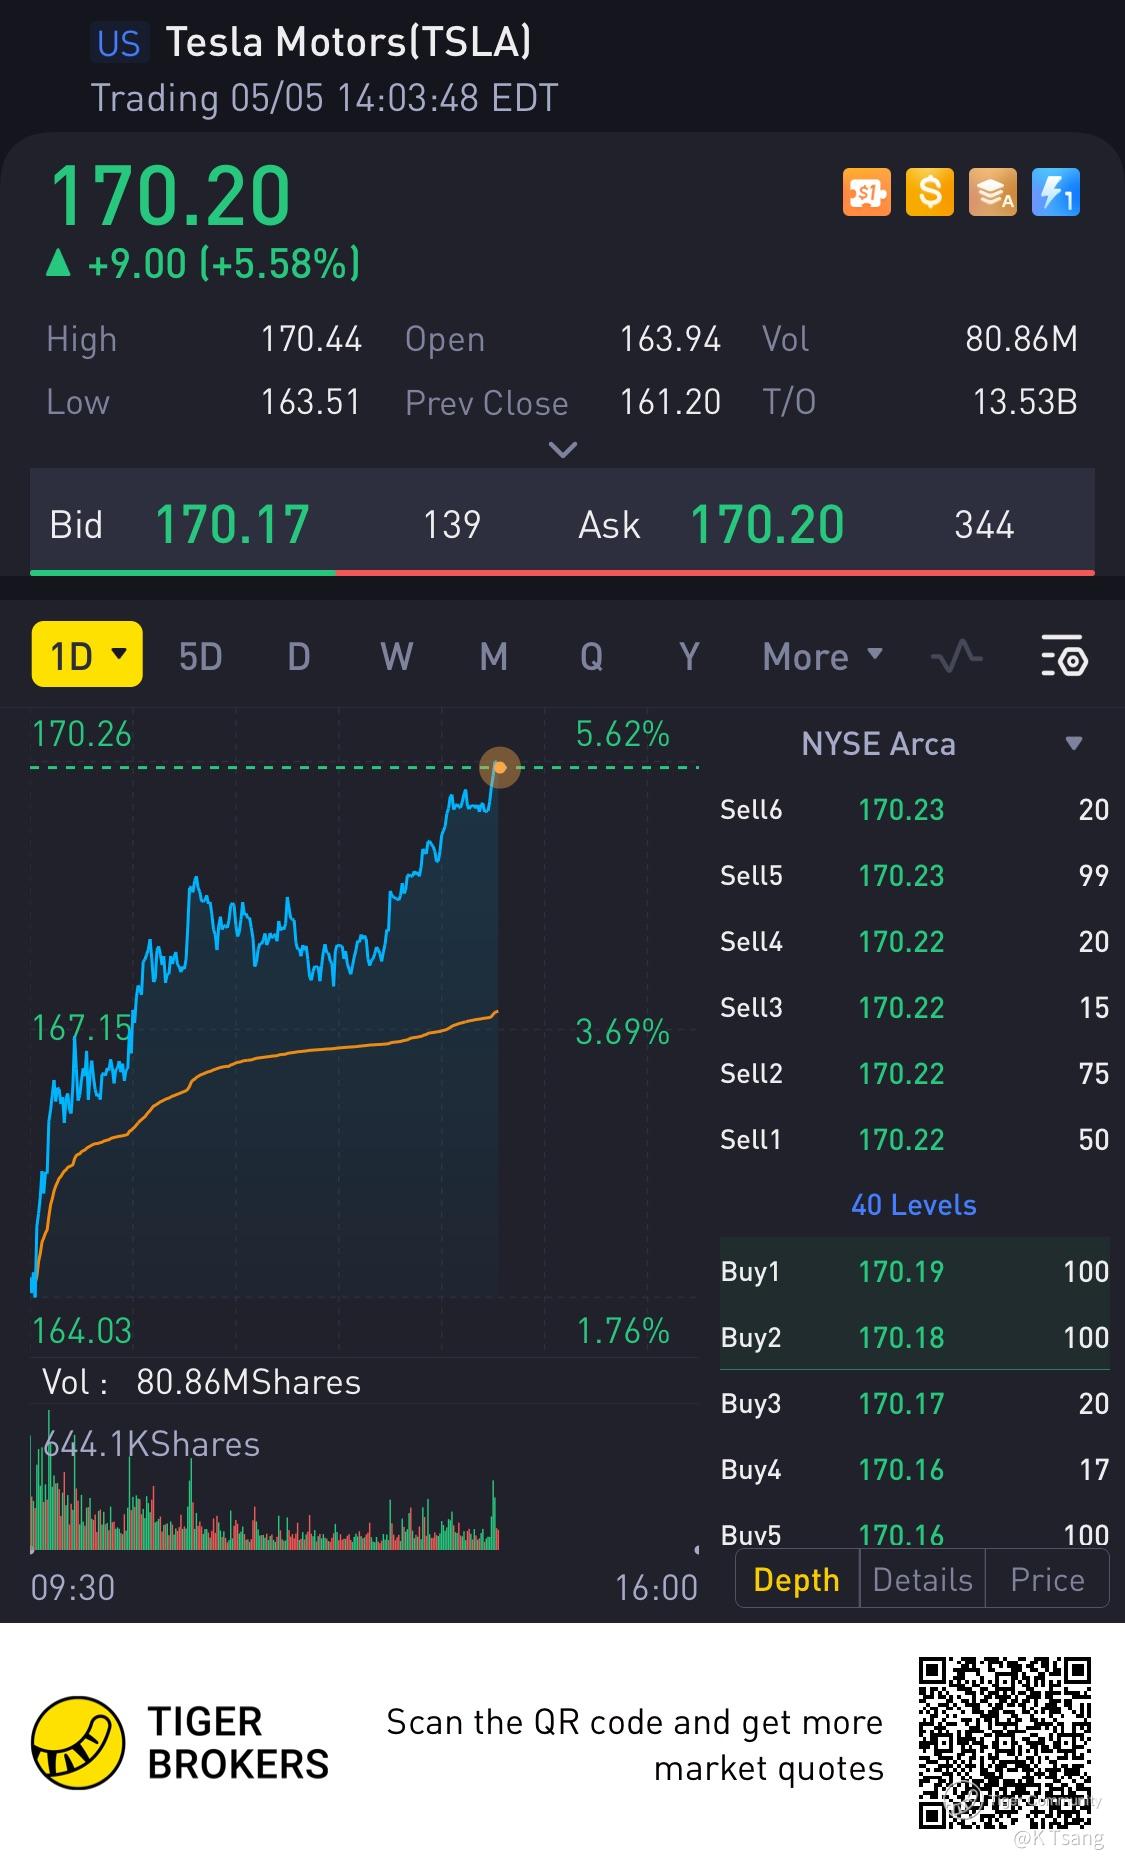Screen dimensions: 1125x1863
Task: Tap the Bid price 170.17
Action: [x=232, y=525]
